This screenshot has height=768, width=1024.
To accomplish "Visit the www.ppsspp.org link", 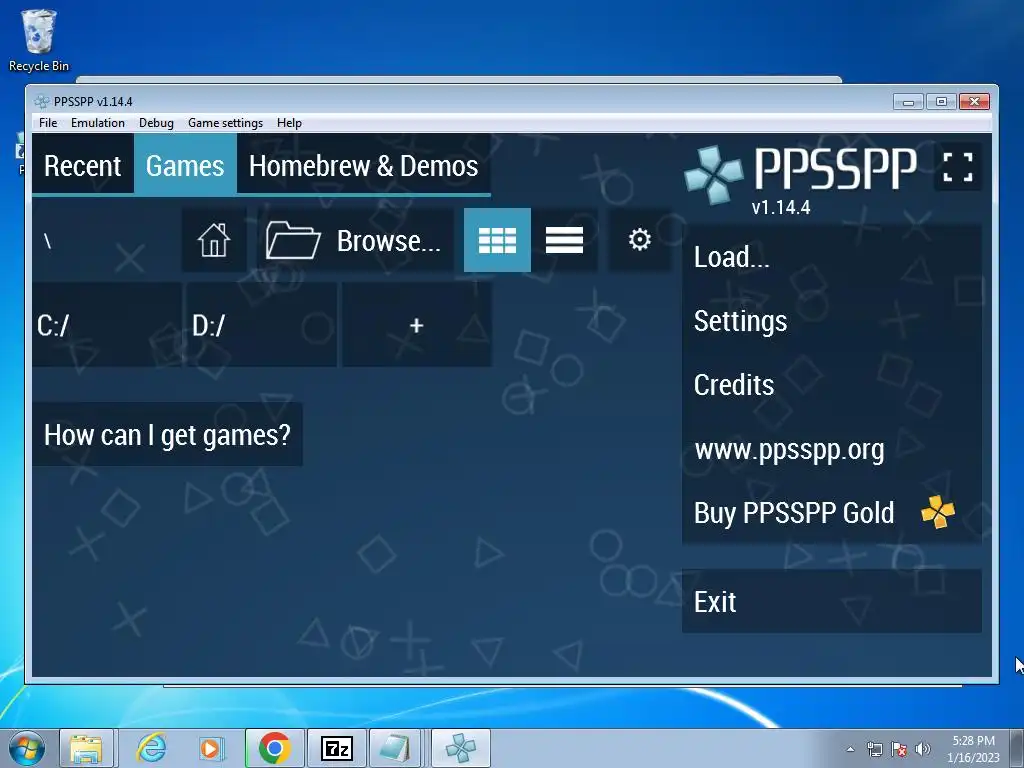I will point(831,449).
